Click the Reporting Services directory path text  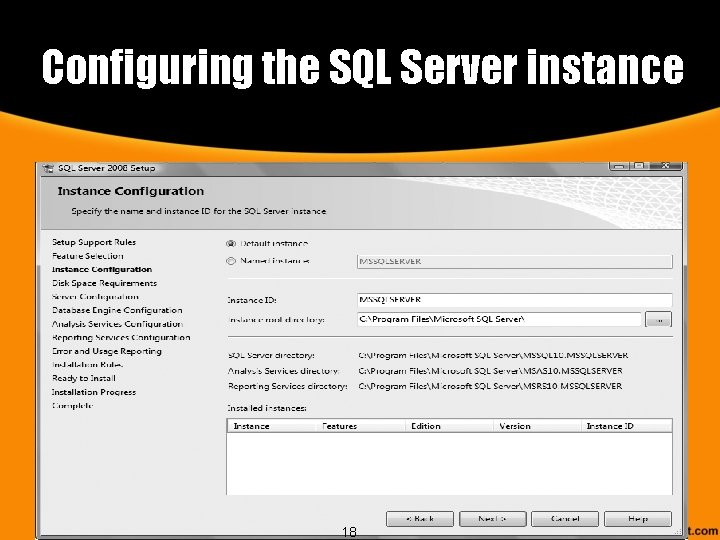coord(490,386)
